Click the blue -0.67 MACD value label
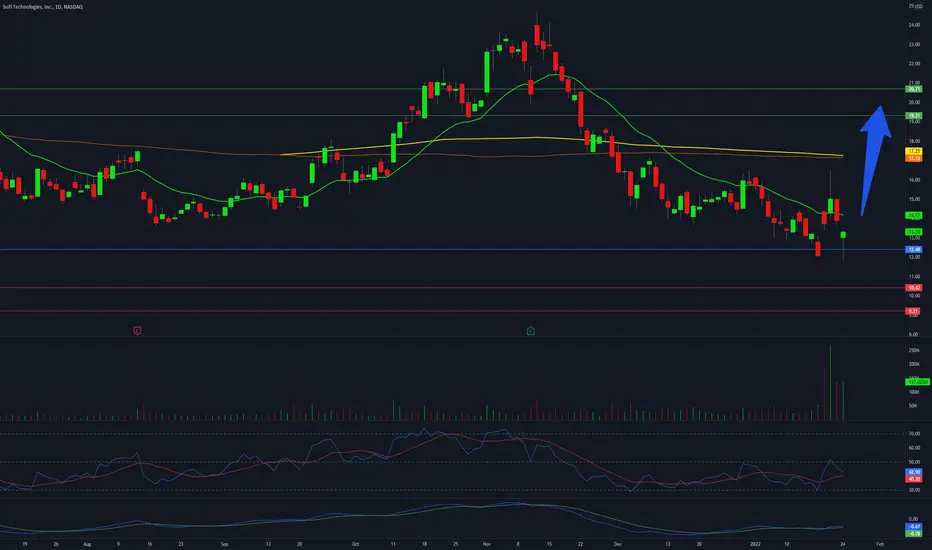Viewport: 932px width, 550px height. [914, 527]
